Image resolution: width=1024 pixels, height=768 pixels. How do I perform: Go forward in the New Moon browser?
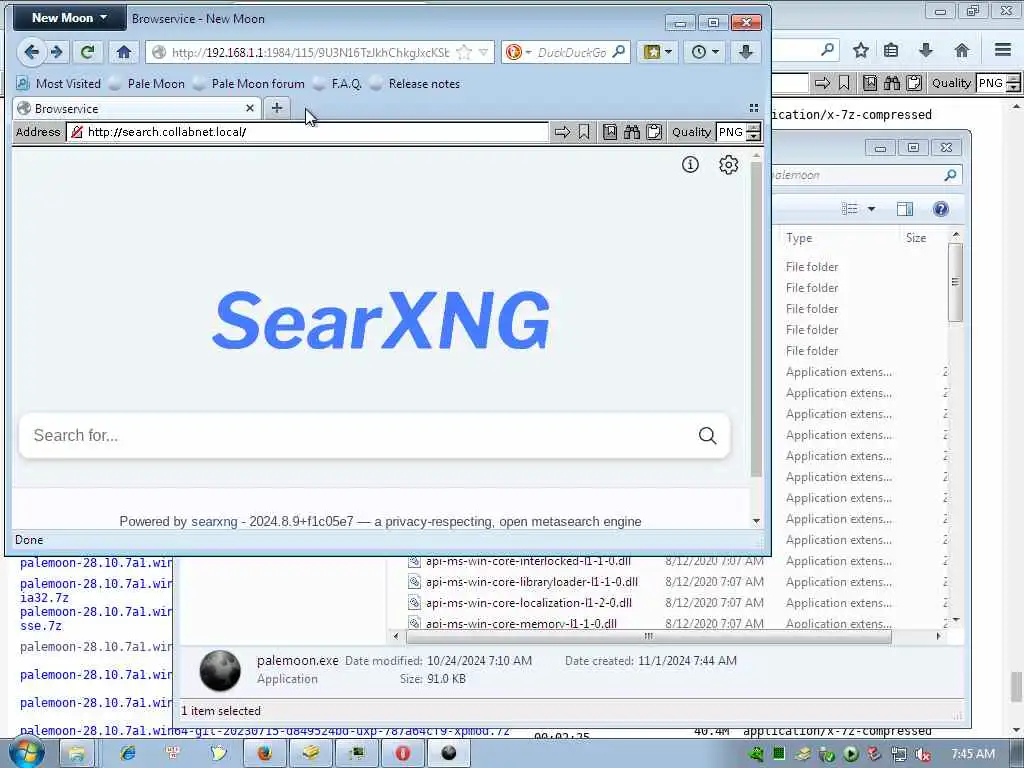[x=57, y=52]
